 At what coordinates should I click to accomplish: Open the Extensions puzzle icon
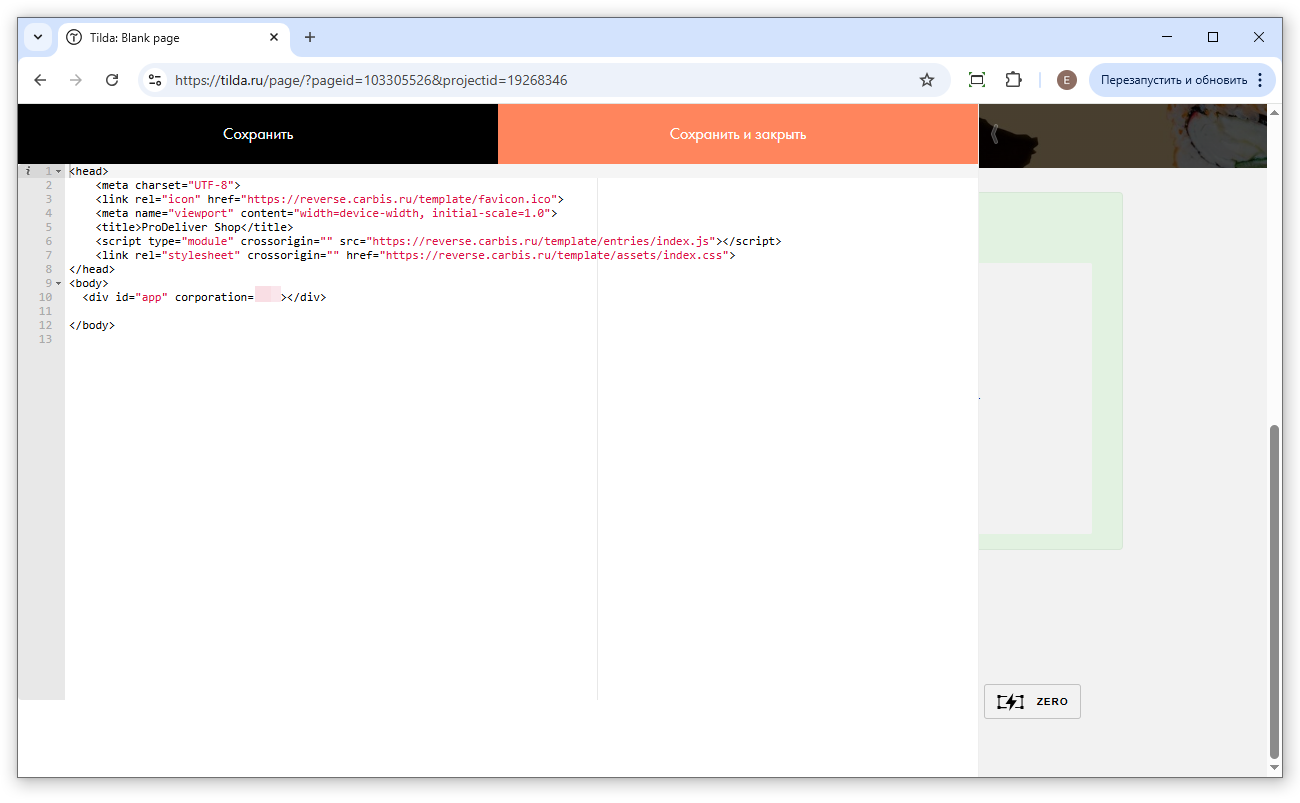coord(1014,80)
